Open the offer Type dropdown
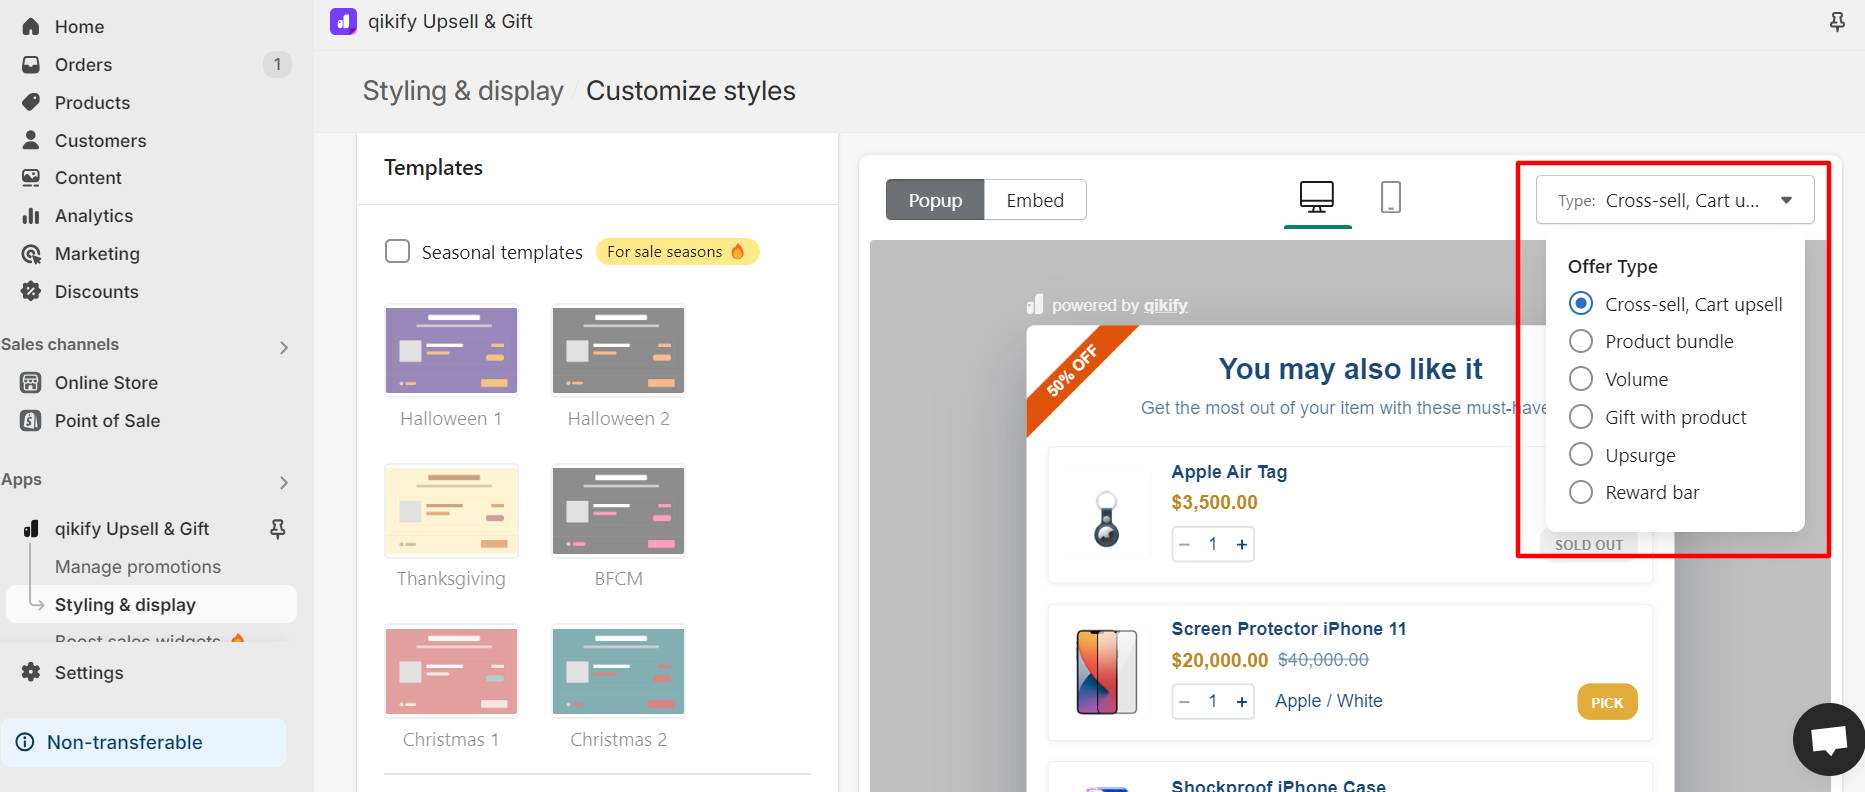 [x=1675, y=200]
